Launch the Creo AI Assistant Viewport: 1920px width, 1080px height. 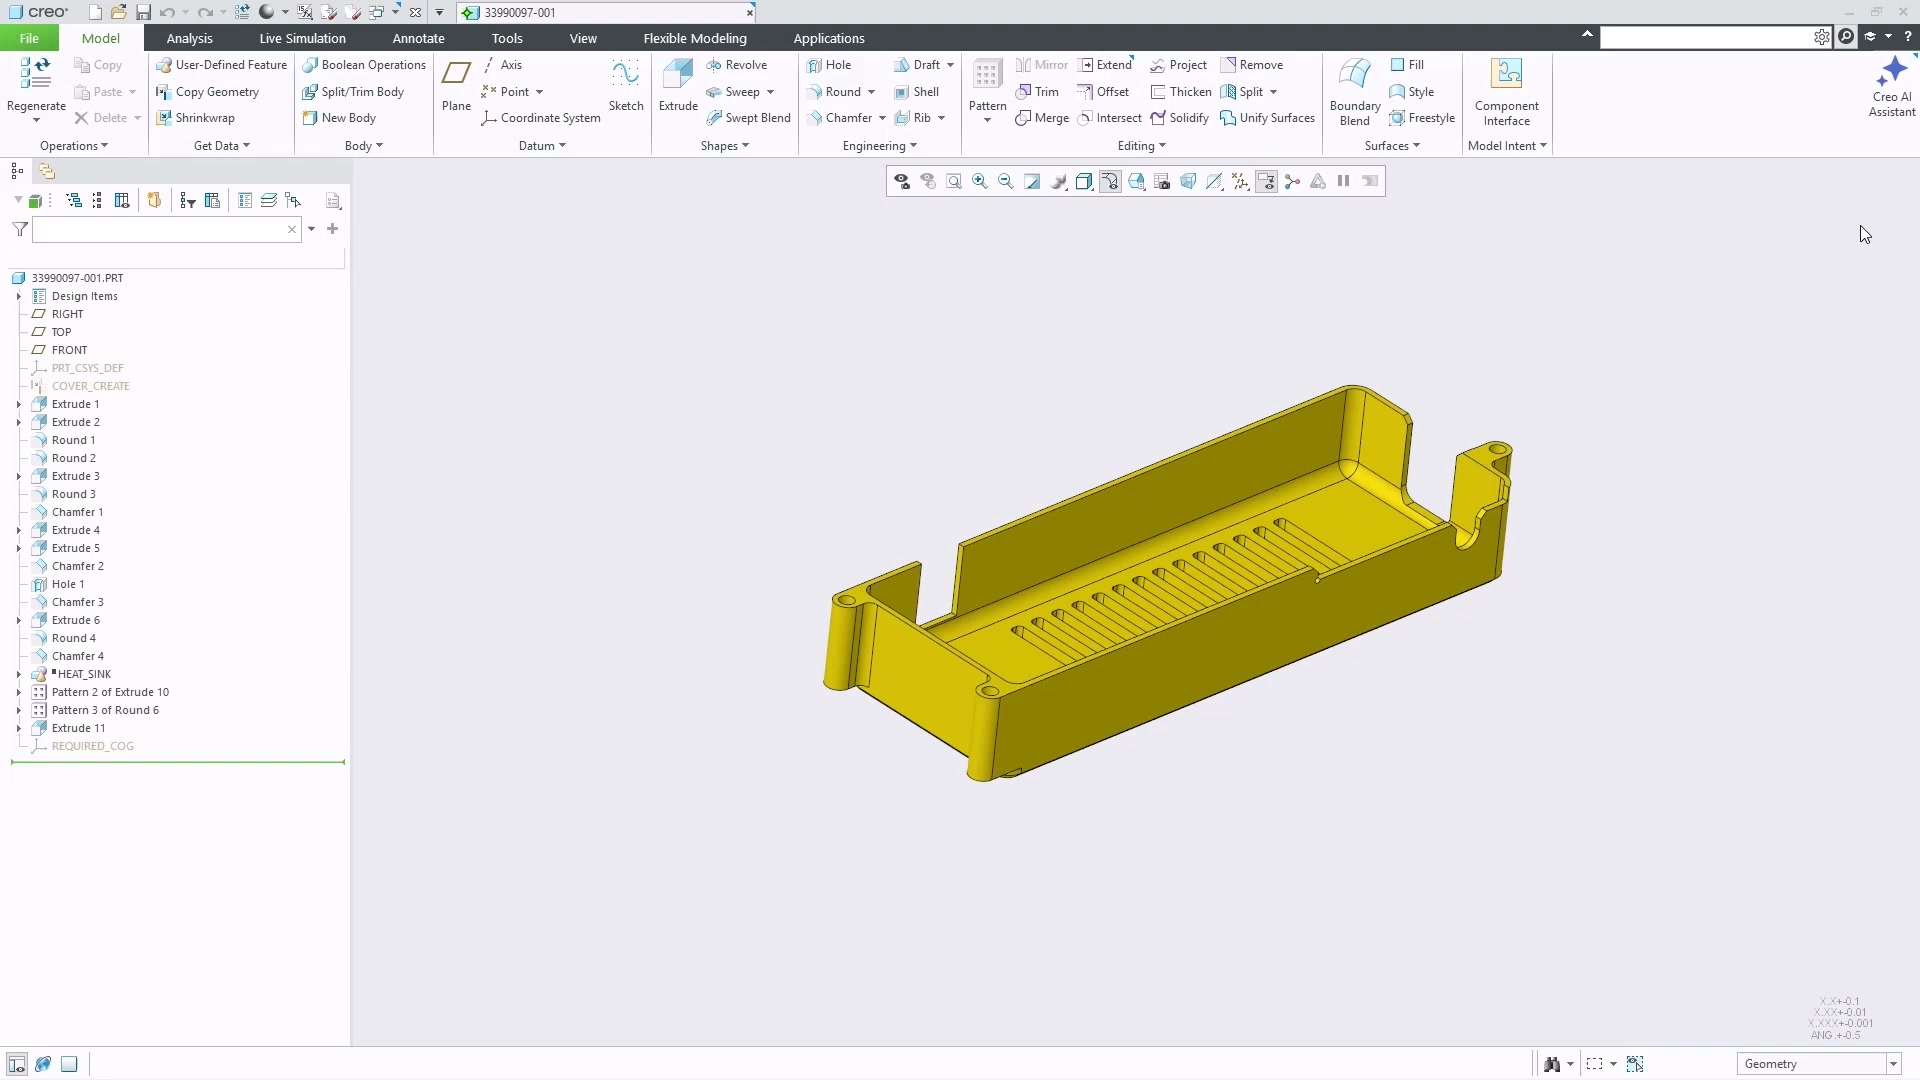1892,87
